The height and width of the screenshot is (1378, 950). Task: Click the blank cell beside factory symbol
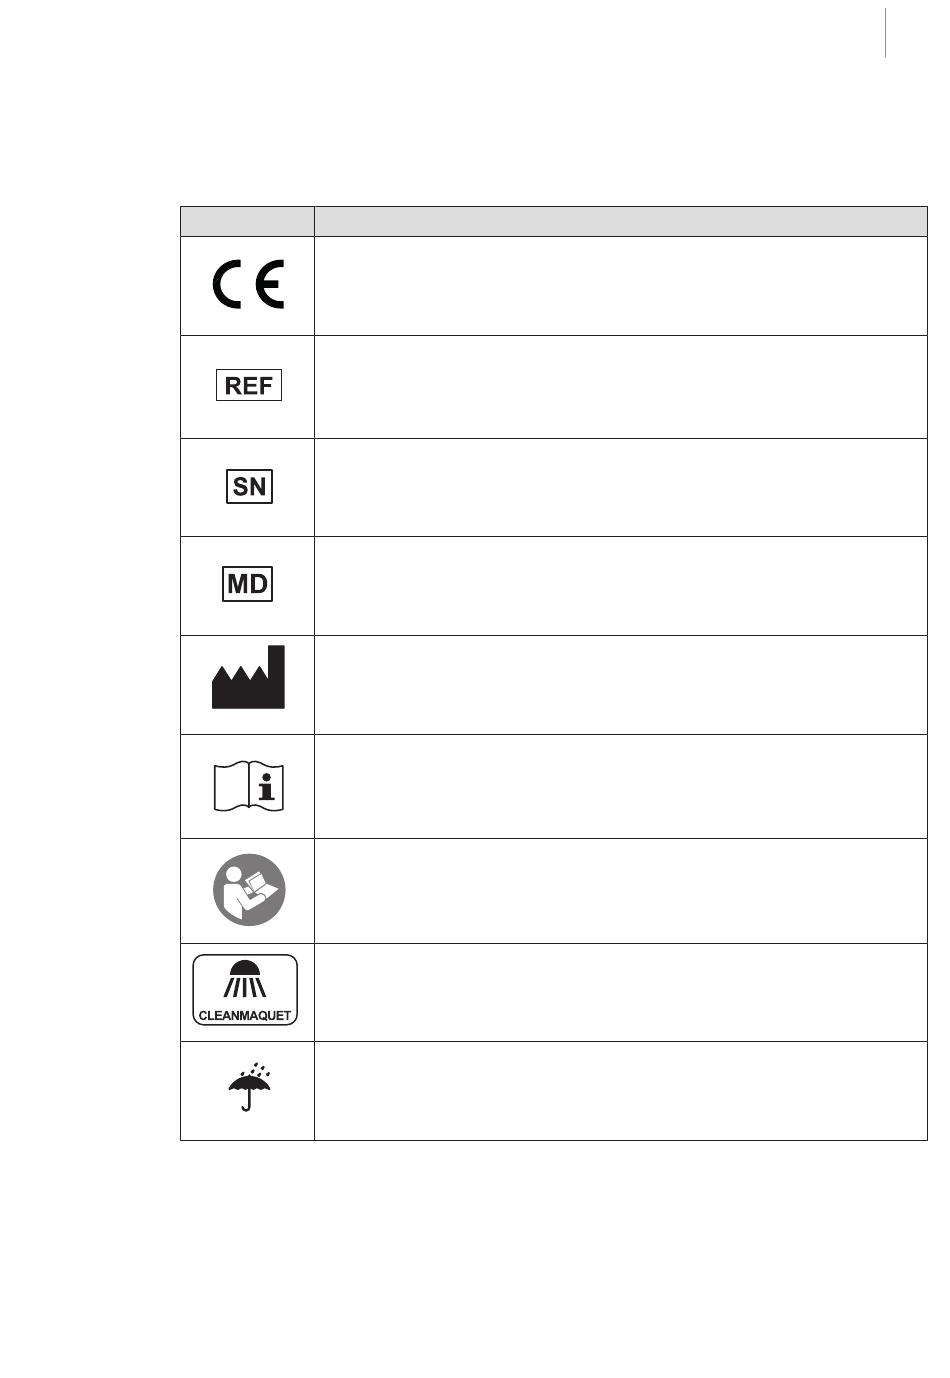620,685
